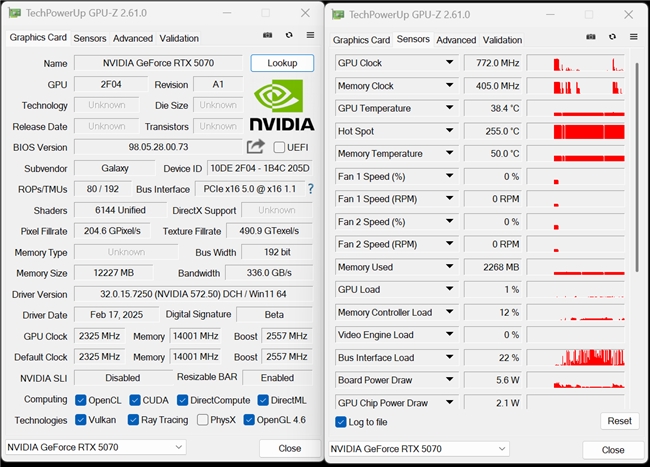Click the BIOS export share icon

256,147
